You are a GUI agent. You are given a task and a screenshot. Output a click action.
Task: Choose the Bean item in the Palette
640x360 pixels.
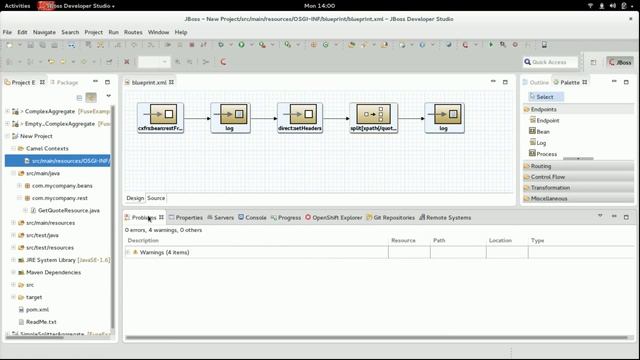pyautogui.click(x=540, y=131)
